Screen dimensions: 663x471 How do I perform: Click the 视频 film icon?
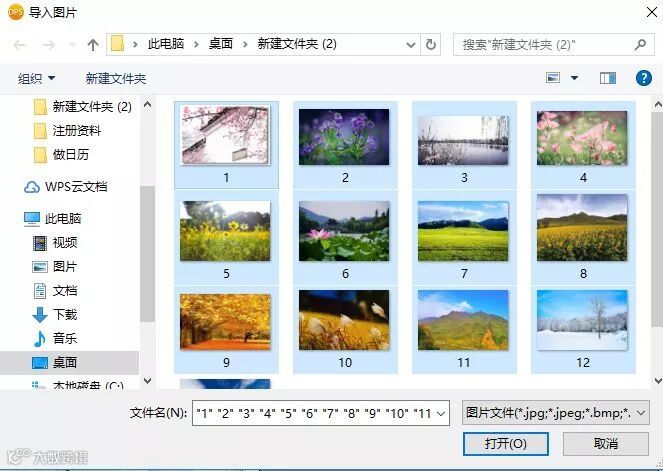click(x=40, y=243)
